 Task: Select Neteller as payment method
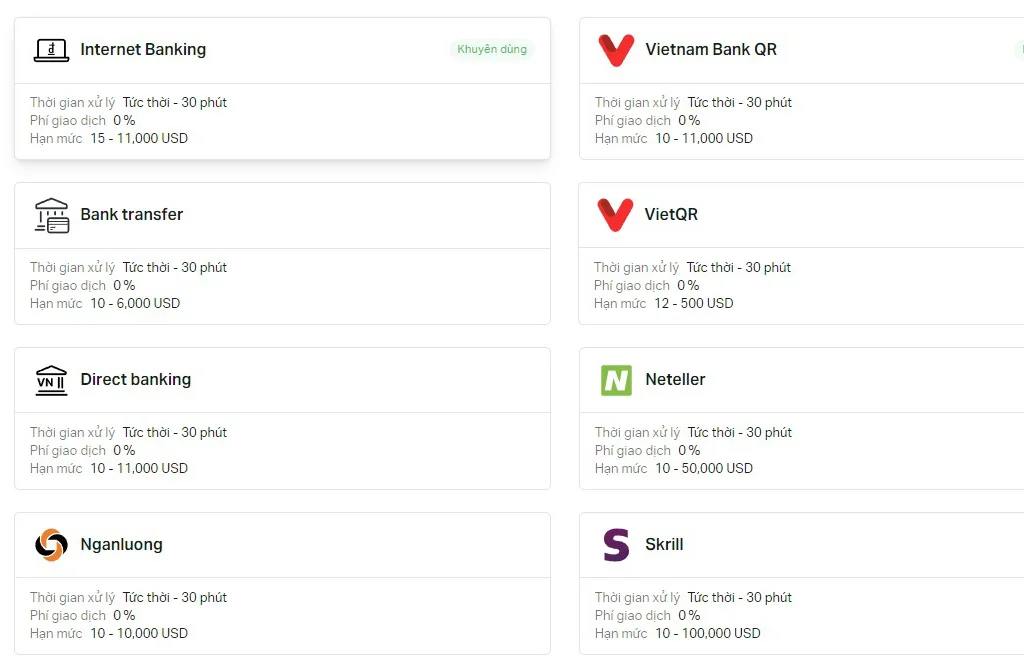click(676, 380)
